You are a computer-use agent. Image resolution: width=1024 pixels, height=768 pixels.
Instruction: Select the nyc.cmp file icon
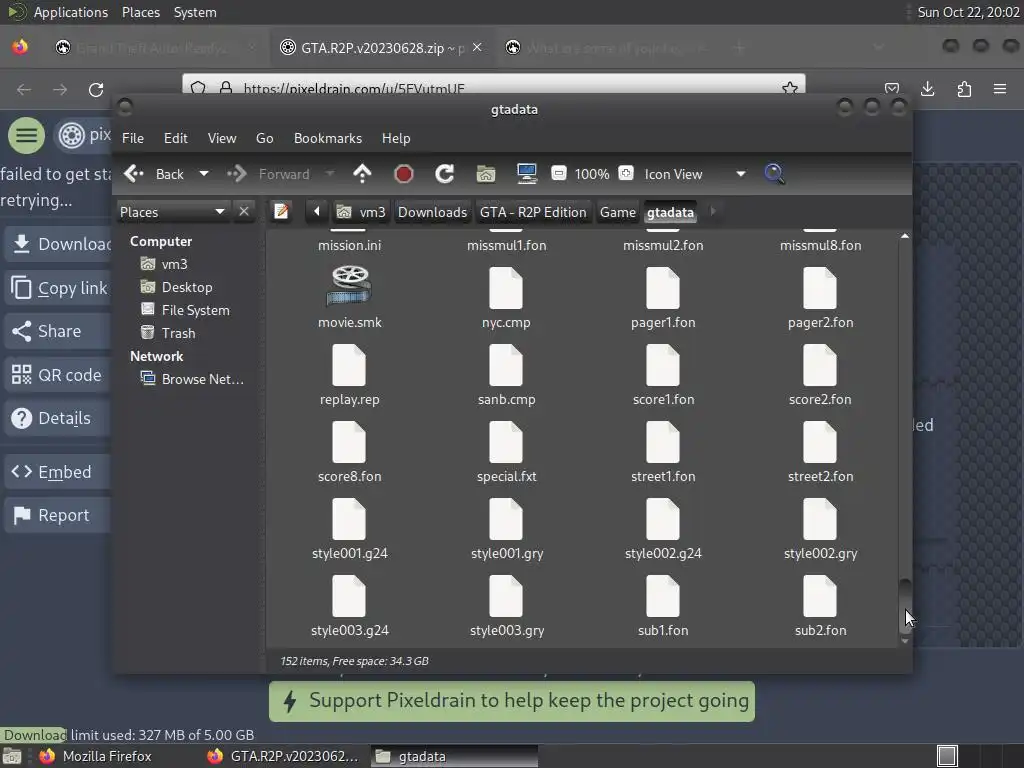[x=506, y=288]
